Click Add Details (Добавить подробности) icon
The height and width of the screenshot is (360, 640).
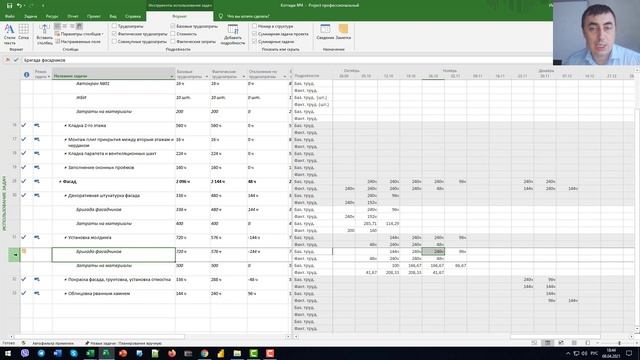click(233, 34)
